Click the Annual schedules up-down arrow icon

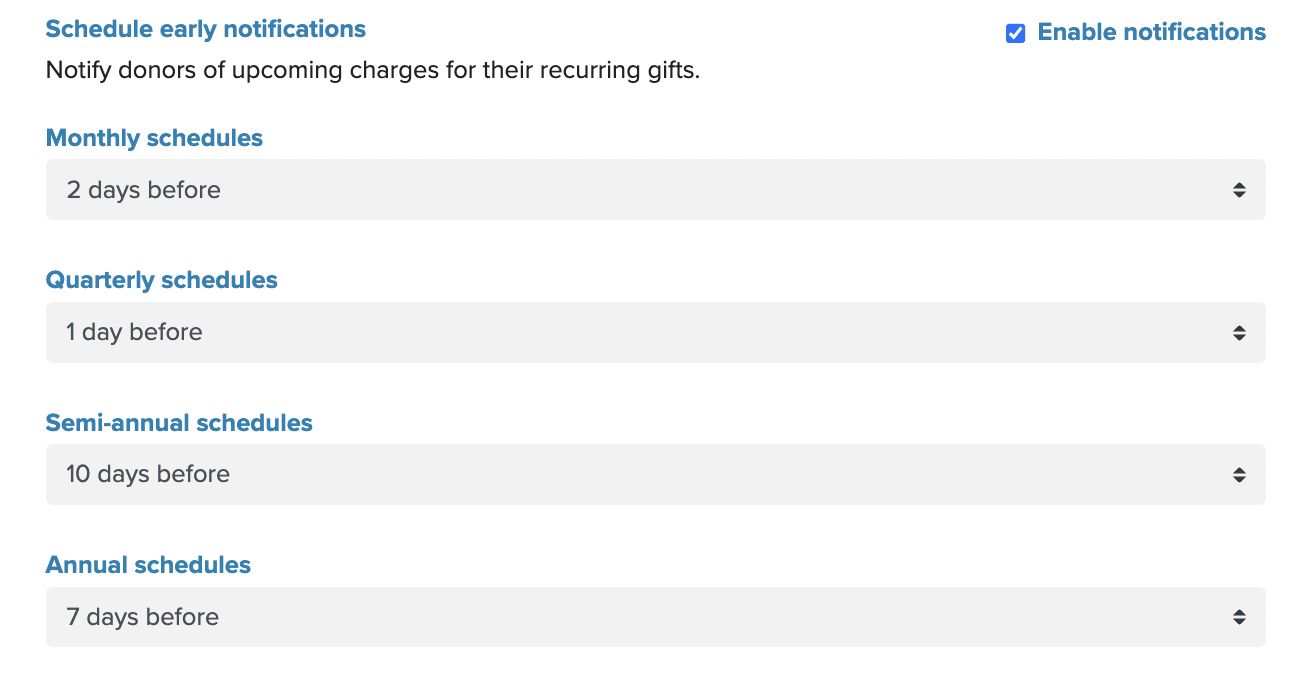[1239, 617]
